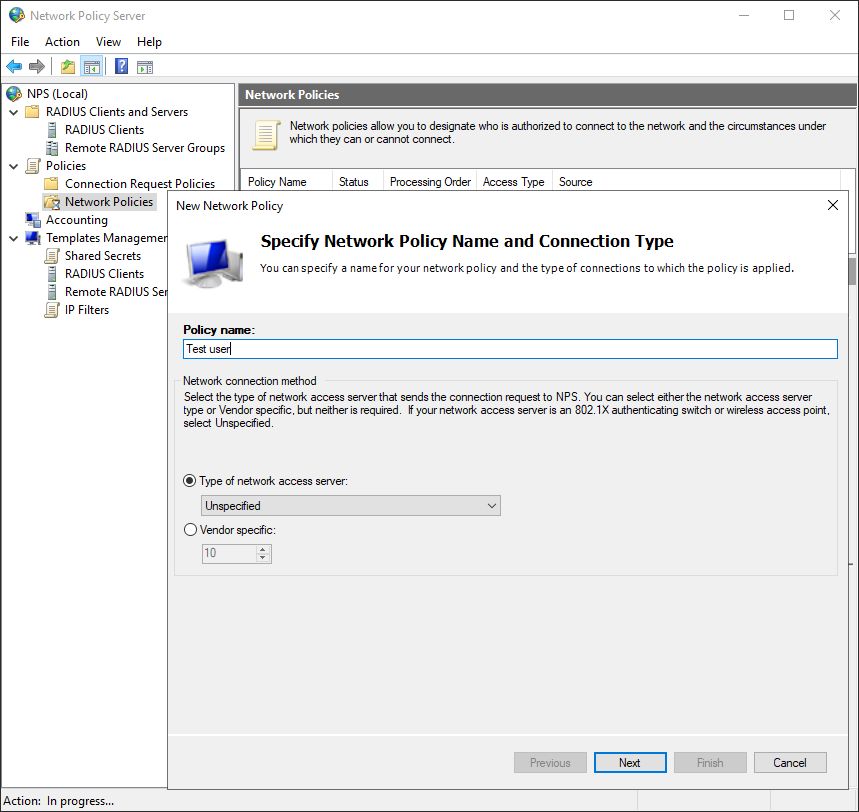Maximize the Network Policy Server window

(789, 15)
